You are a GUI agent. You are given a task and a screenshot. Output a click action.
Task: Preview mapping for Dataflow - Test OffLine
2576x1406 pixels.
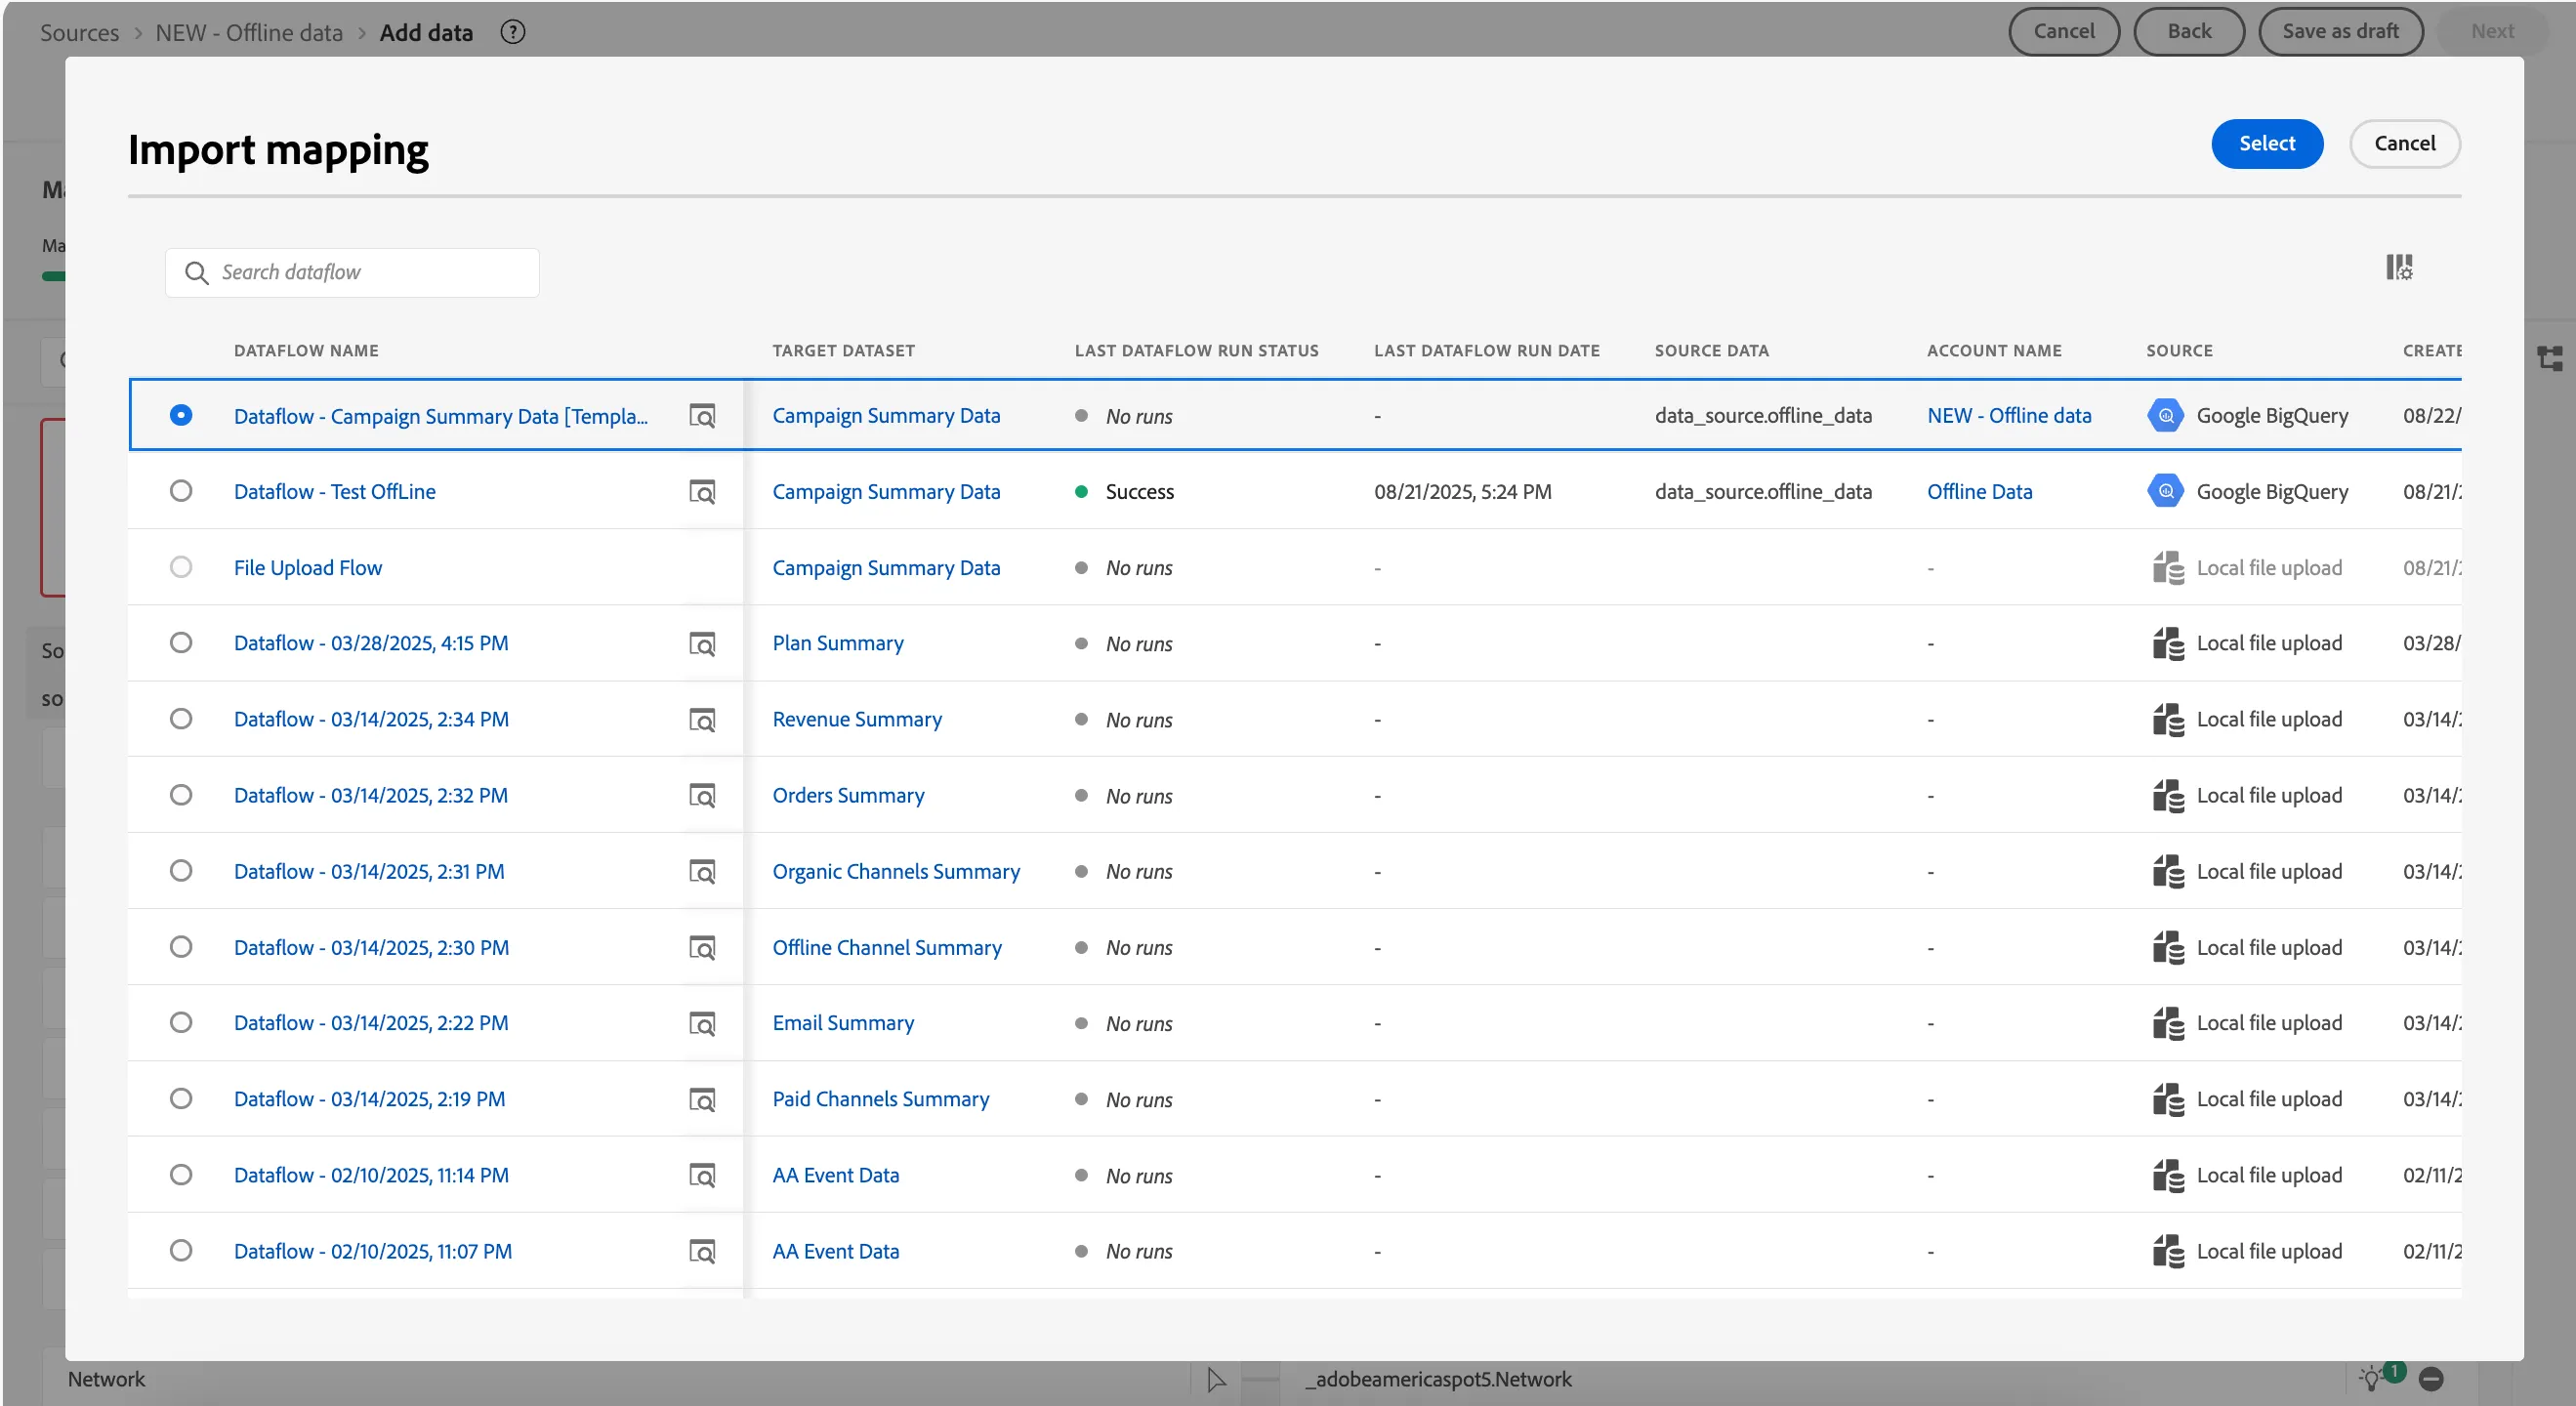[x=702, y=492]
